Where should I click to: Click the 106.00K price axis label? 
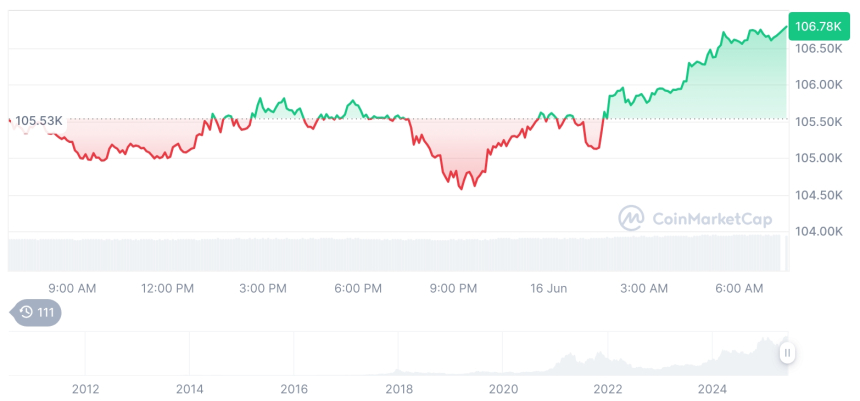pos(817,85)
